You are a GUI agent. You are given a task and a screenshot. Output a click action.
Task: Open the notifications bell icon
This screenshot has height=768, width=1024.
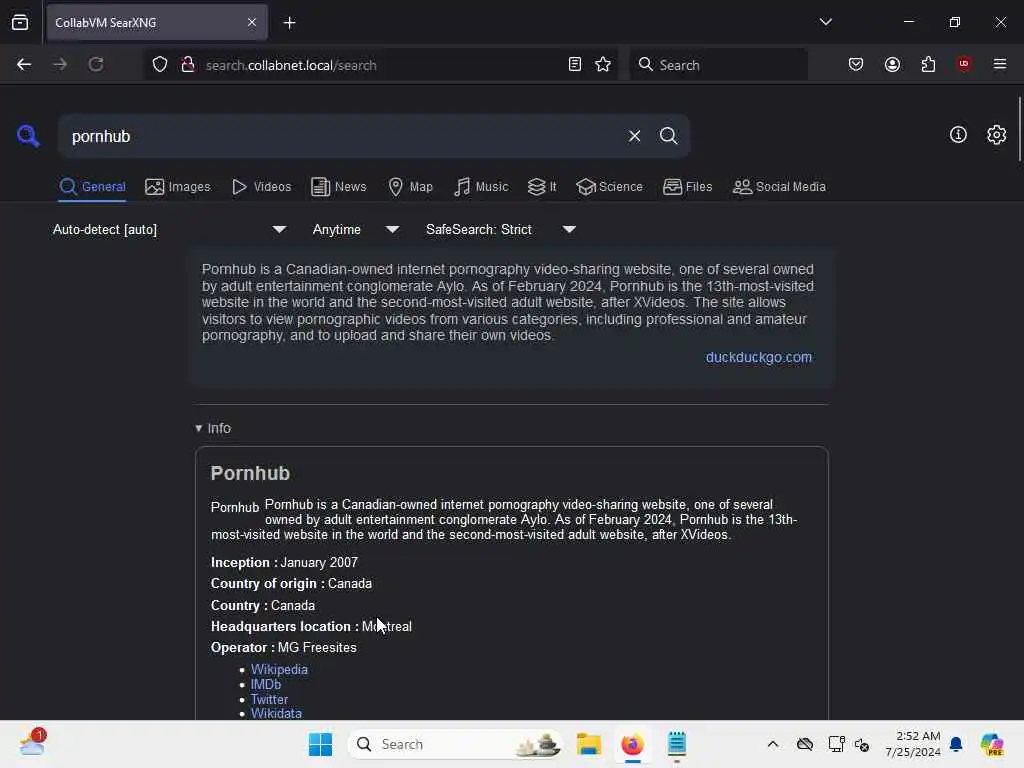pyautogui.click(x=956, y=744)
